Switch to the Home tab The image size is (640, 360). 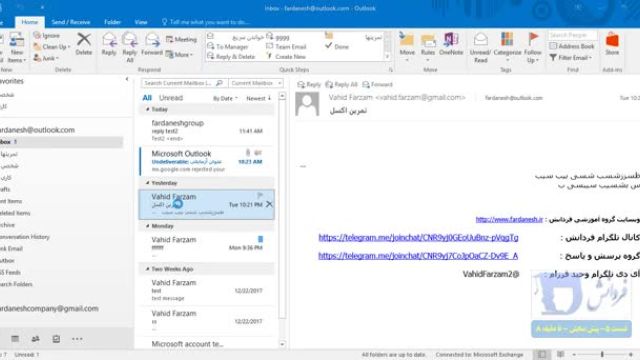[x=29, y=22]
